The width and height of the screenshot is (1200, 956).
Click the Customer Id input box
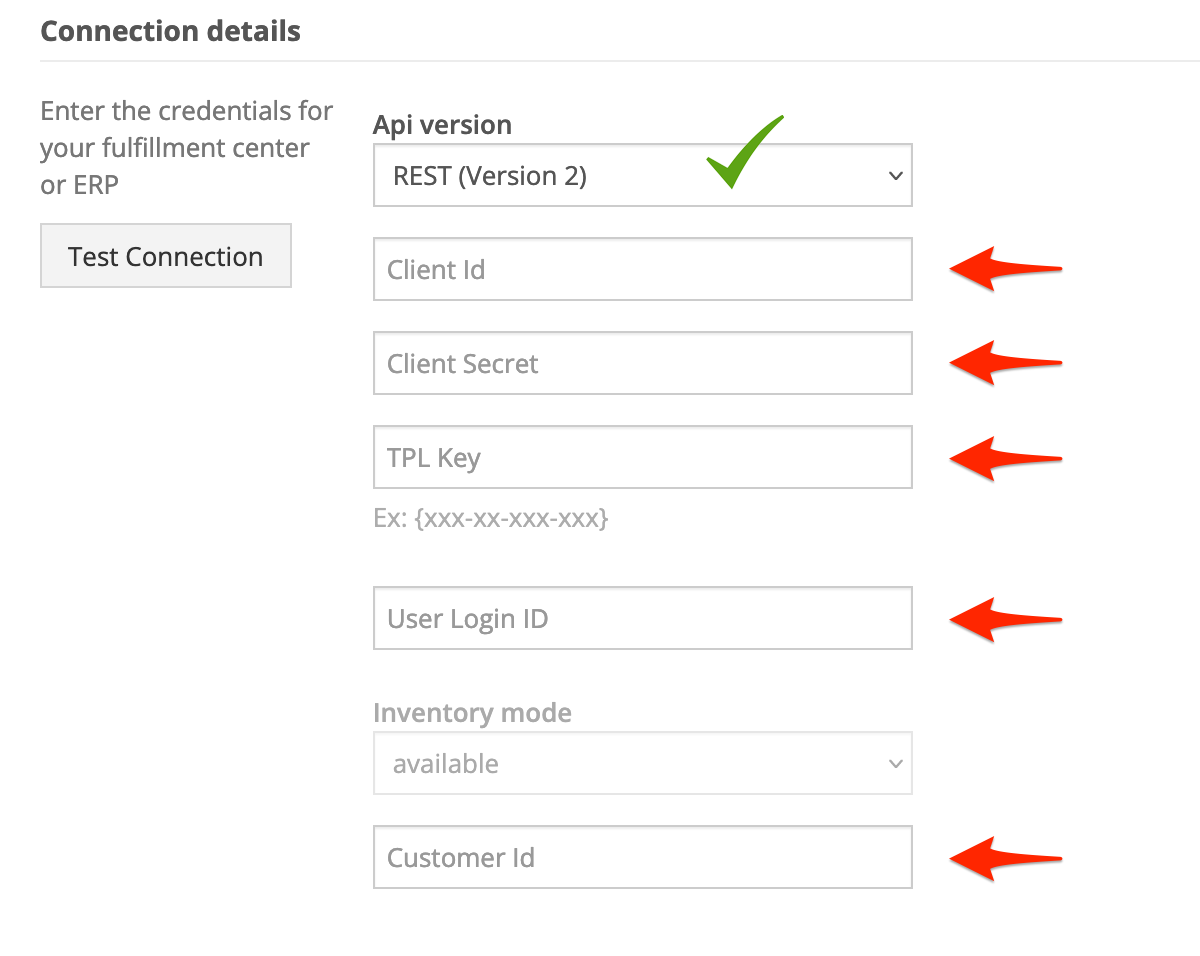click(x=642, y=857)
